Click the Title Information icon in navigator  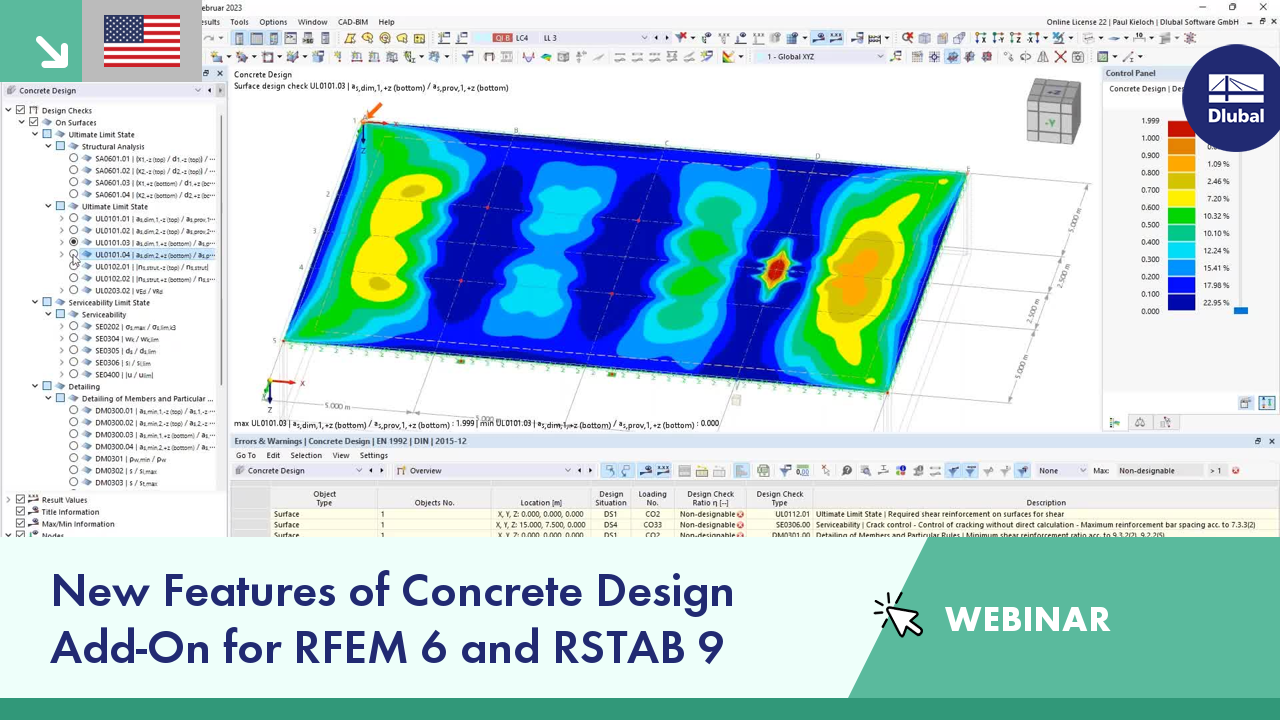point(33,511)
